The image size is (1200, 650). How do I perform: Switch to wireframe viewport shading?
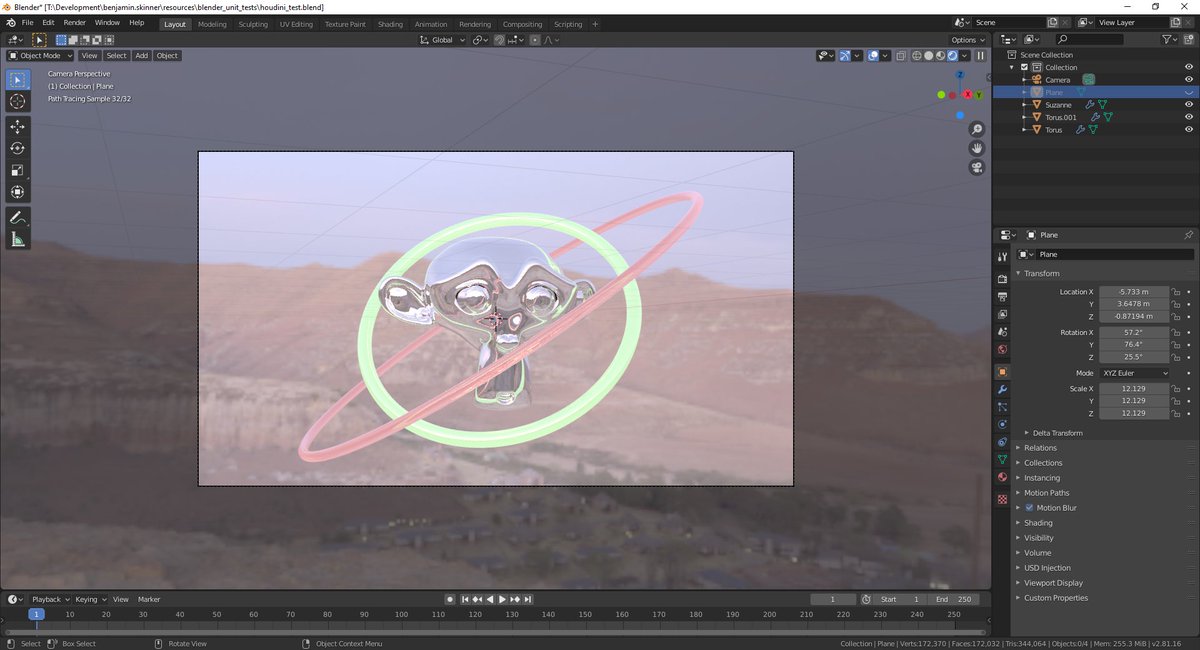(917, 56)
